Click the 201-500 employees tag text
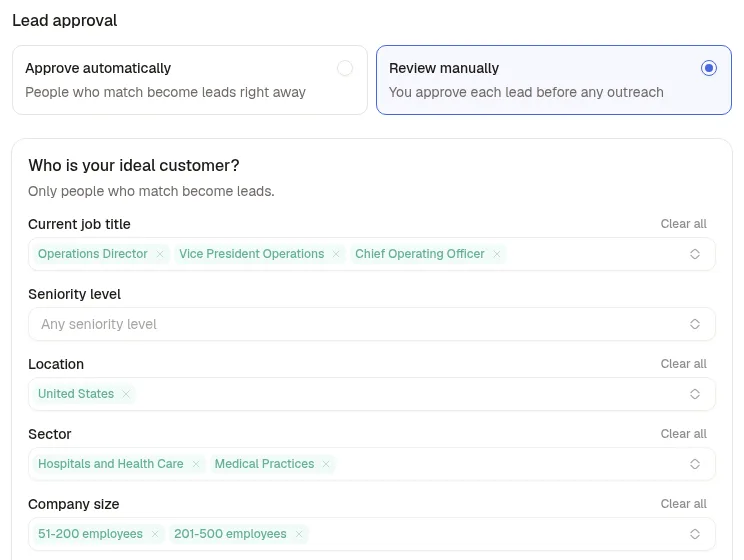744x560 pixels. pyautogui.click(x=230, y=534)
